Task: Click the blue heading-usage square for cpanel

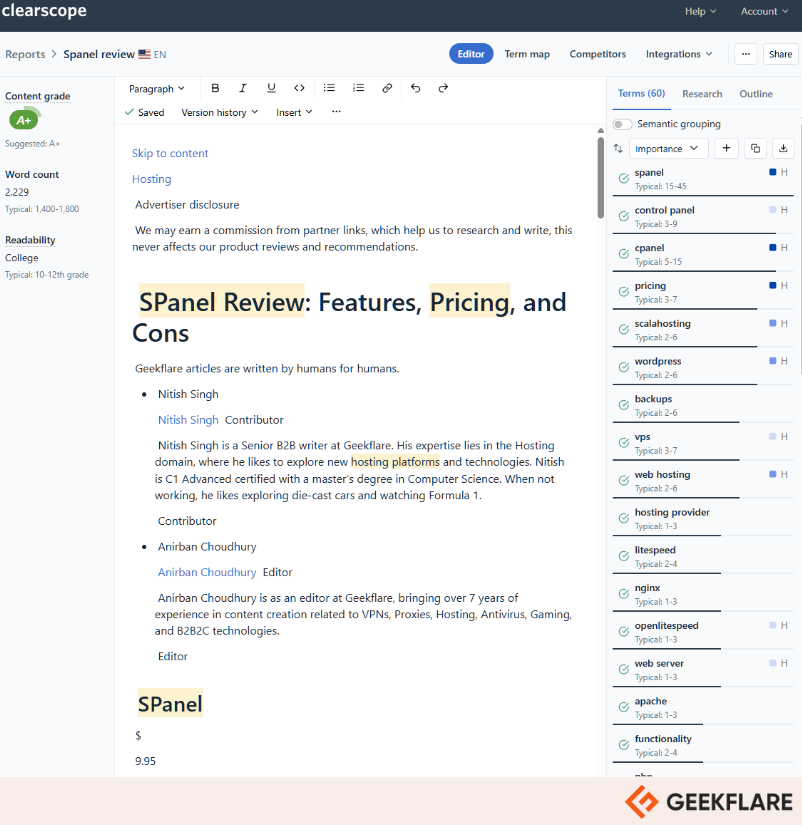Action: coord(773,247)
